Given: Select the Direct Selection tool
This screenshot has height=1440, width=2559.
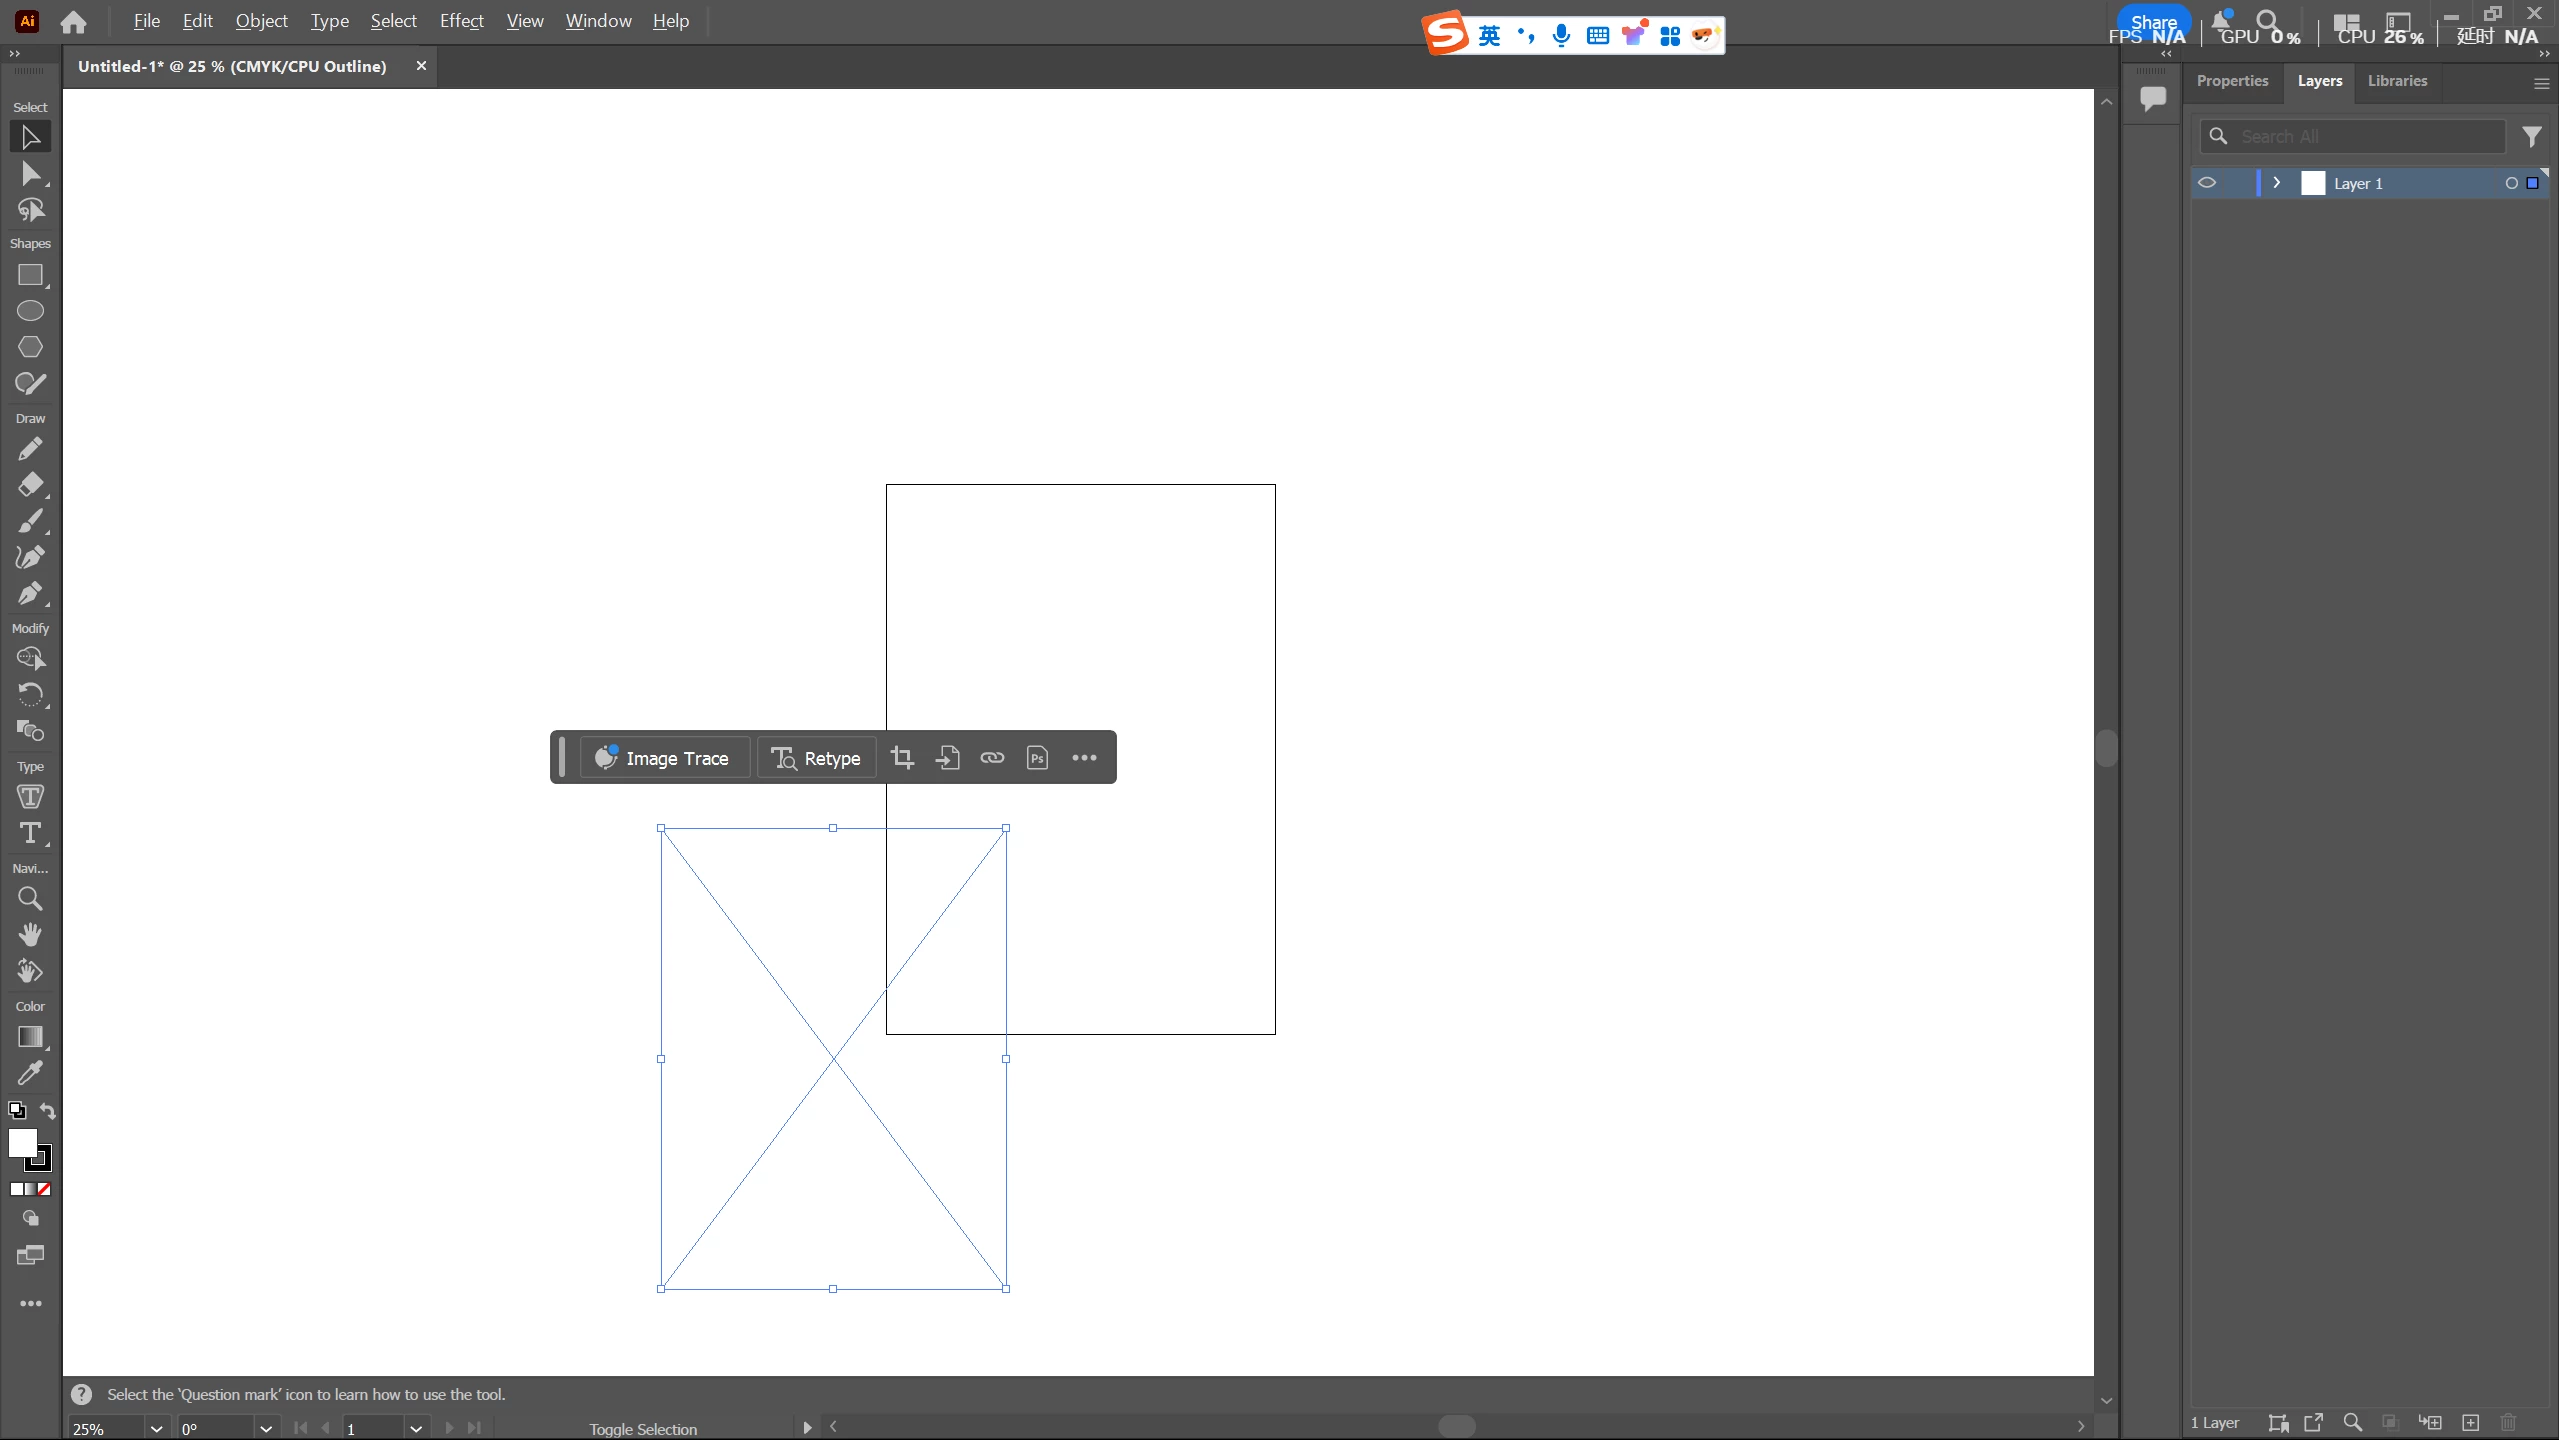Looking at the screenshot, I should coord(30,174).
